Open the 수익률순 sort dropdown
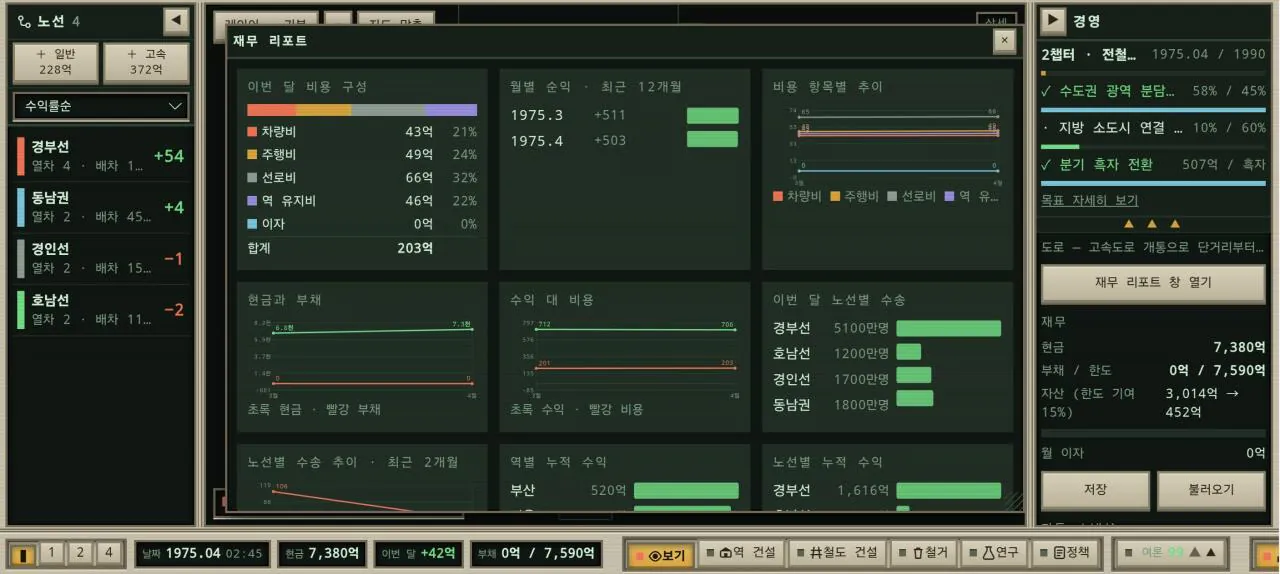The image size is (1280, 574). [101, 106]
